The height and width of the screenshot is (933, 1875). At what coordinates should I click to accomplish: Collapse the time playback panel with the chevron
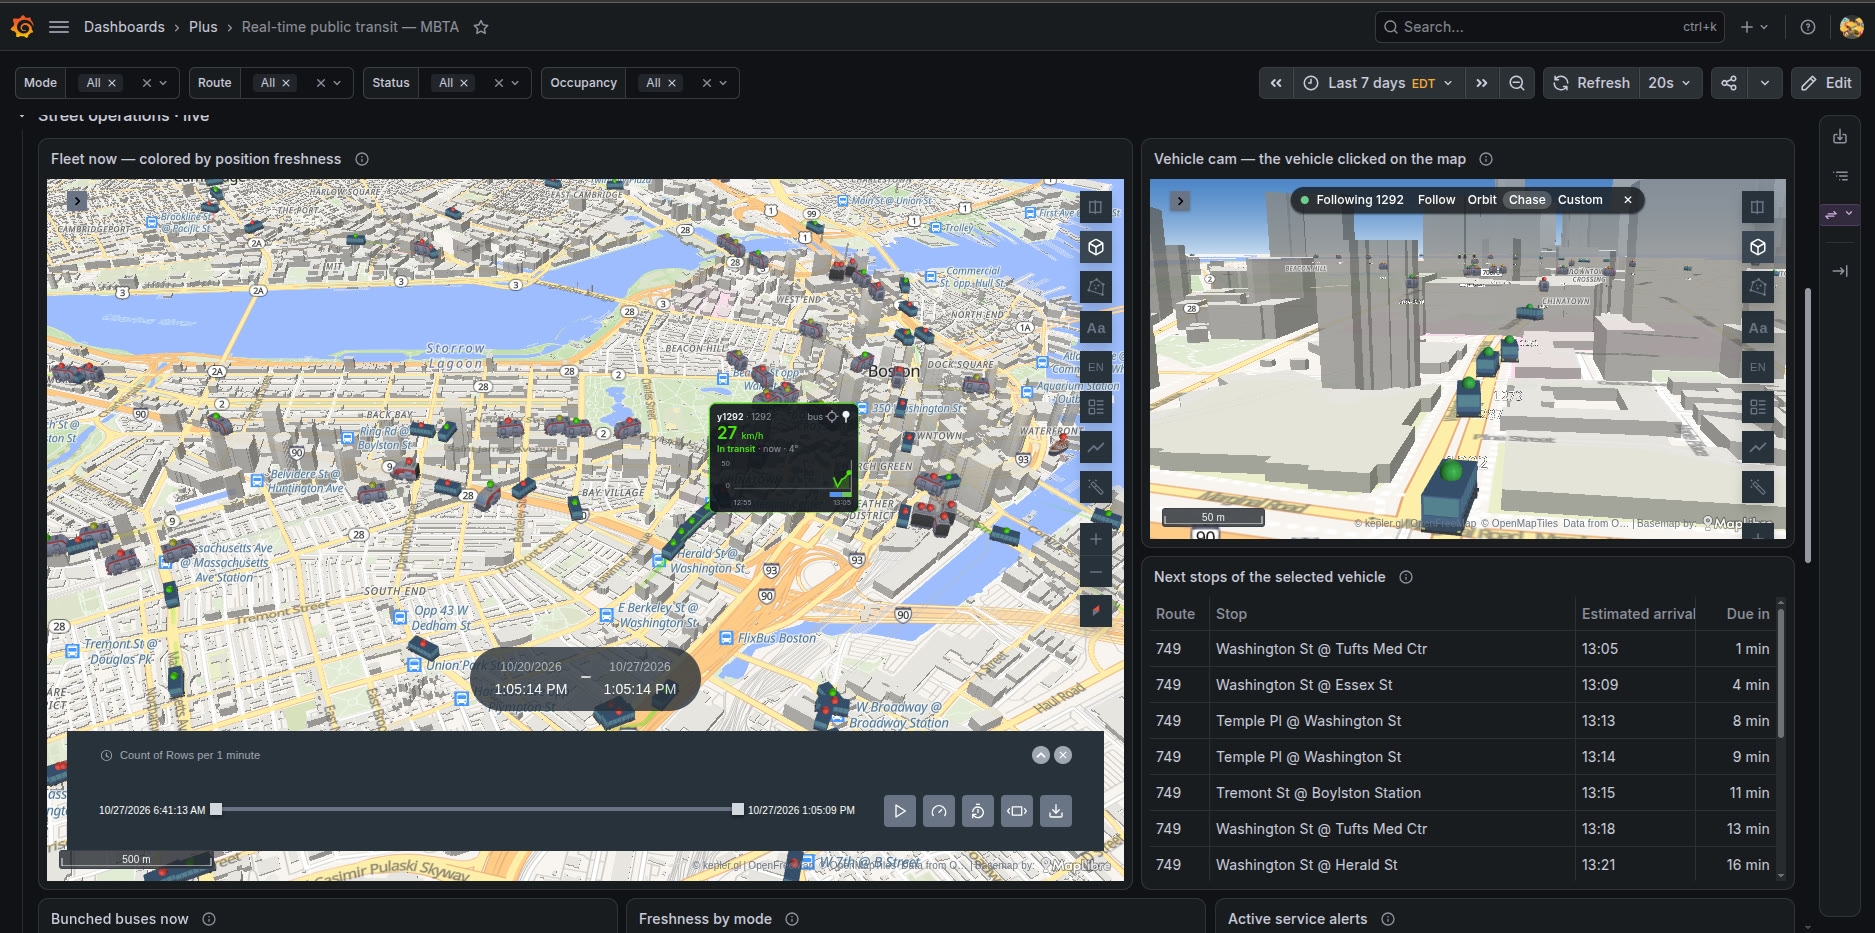tap(1041, 755)
